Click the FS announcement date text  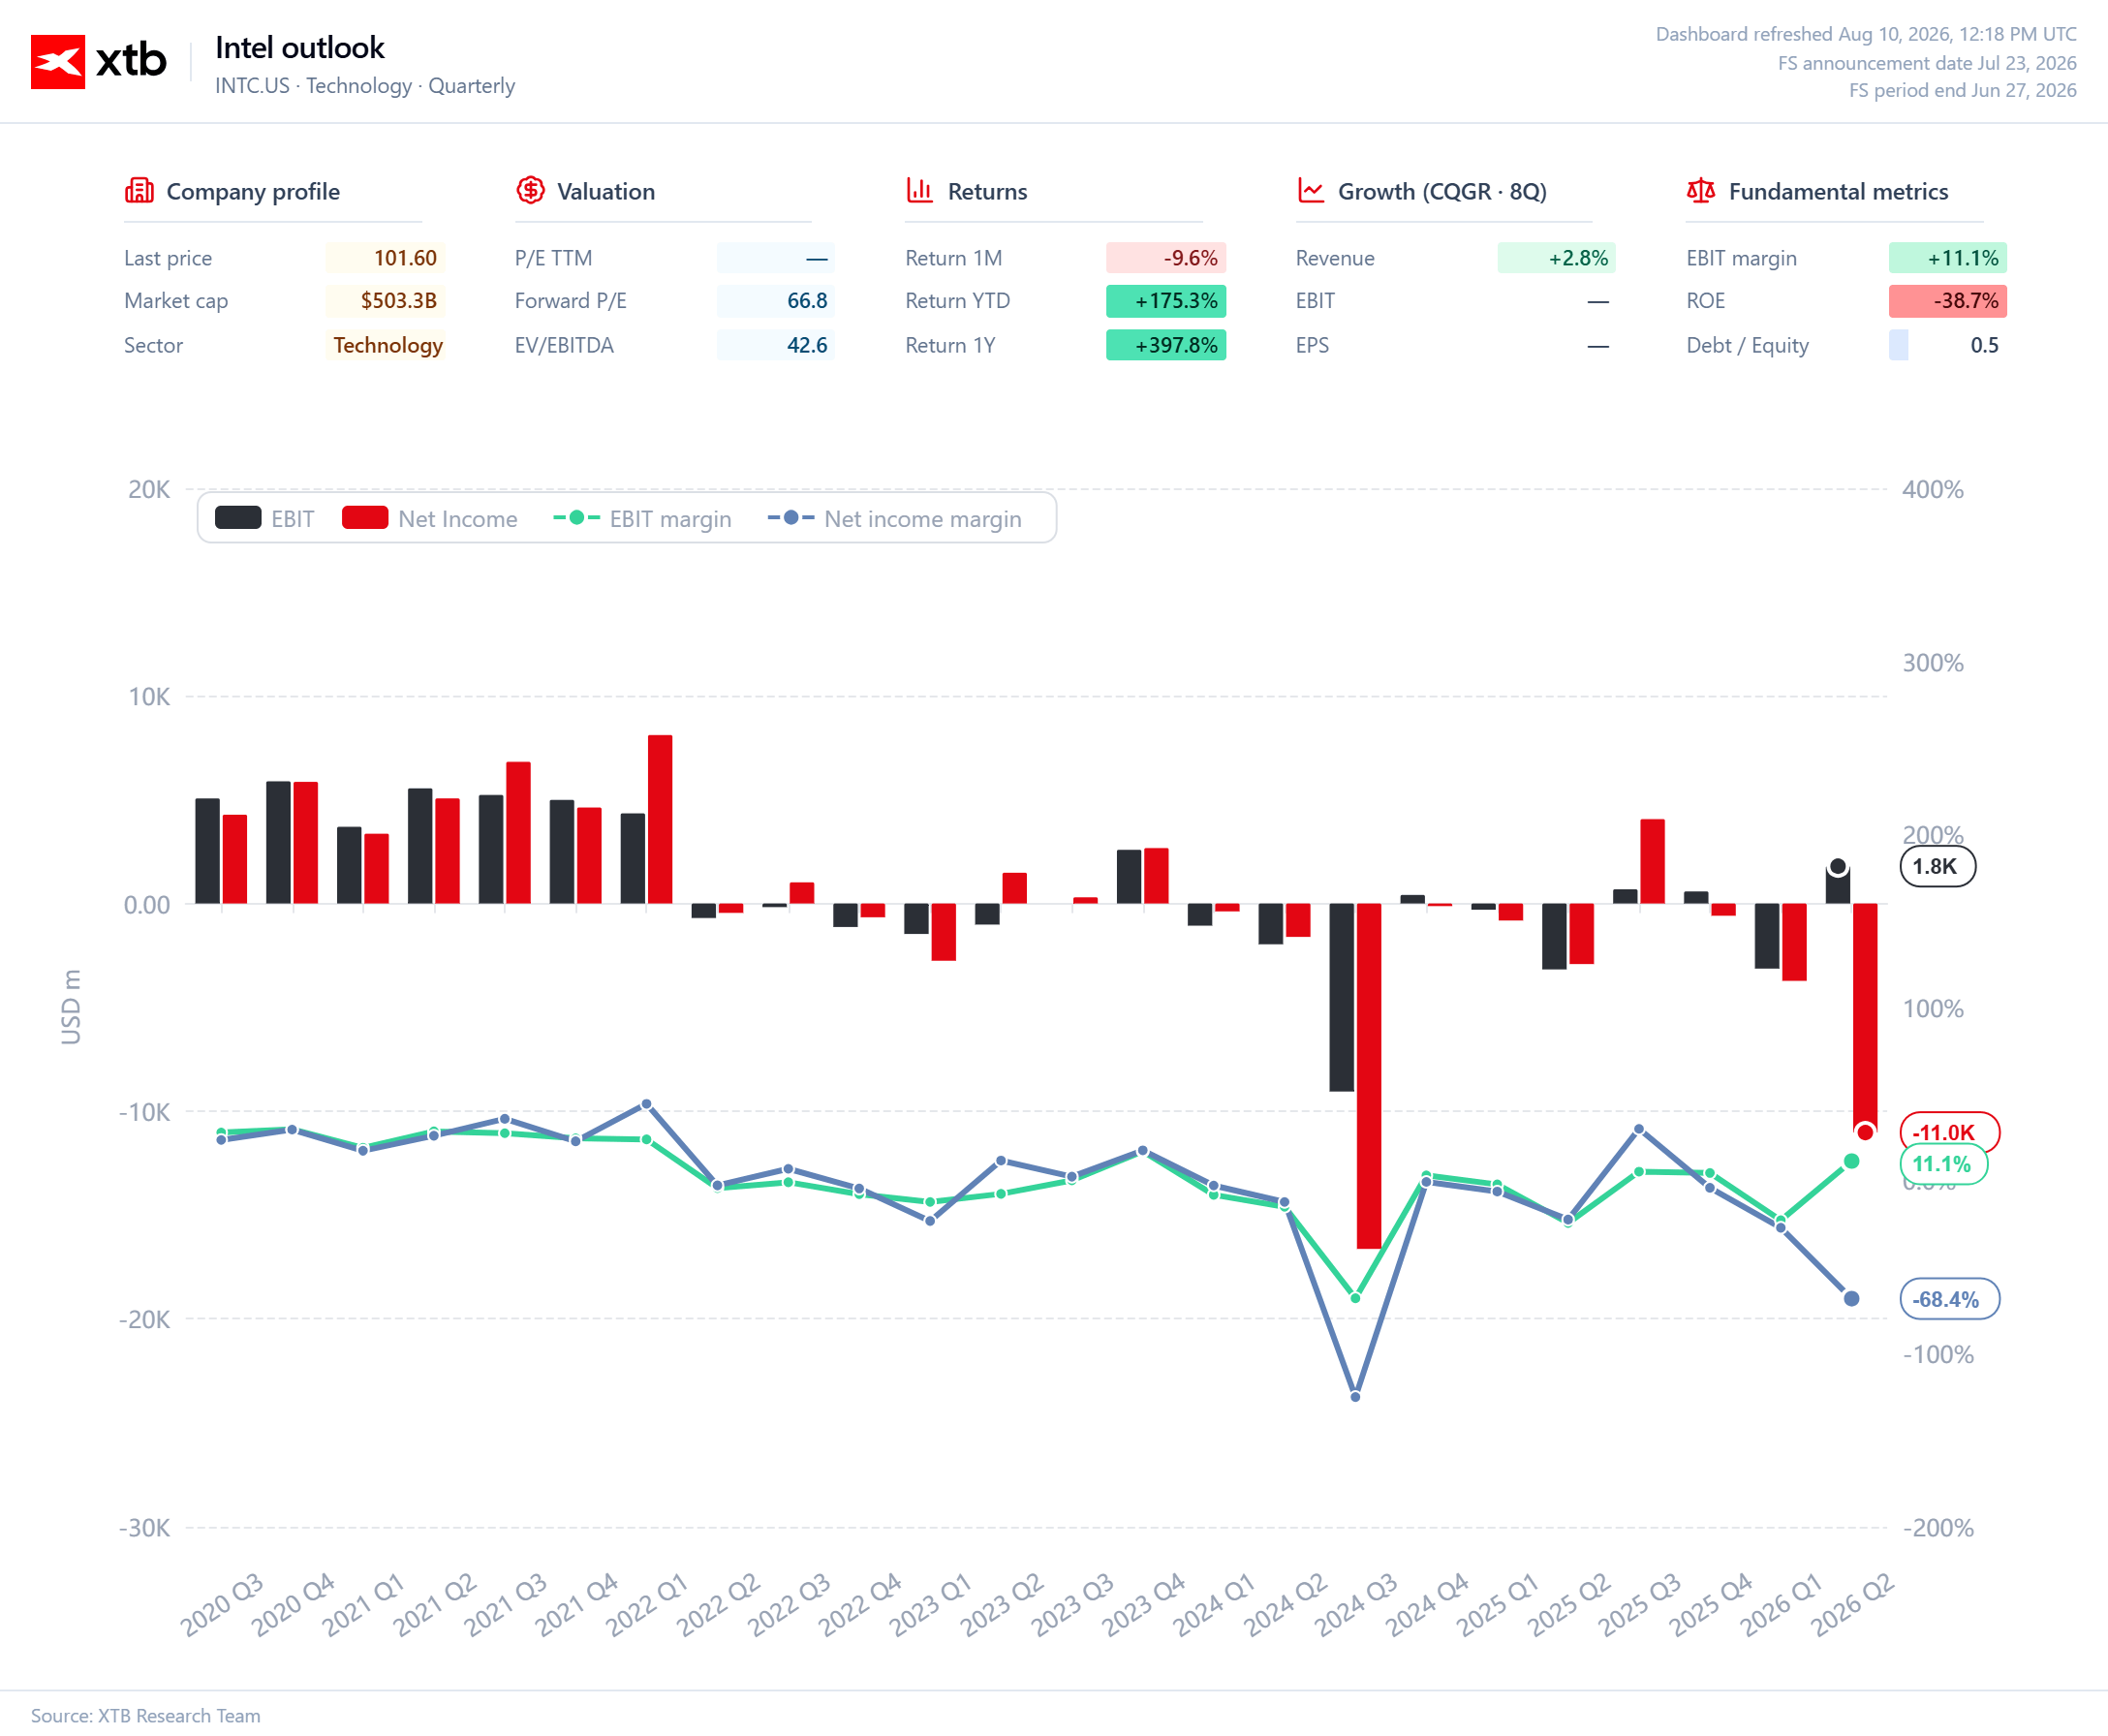[1927, 63]
